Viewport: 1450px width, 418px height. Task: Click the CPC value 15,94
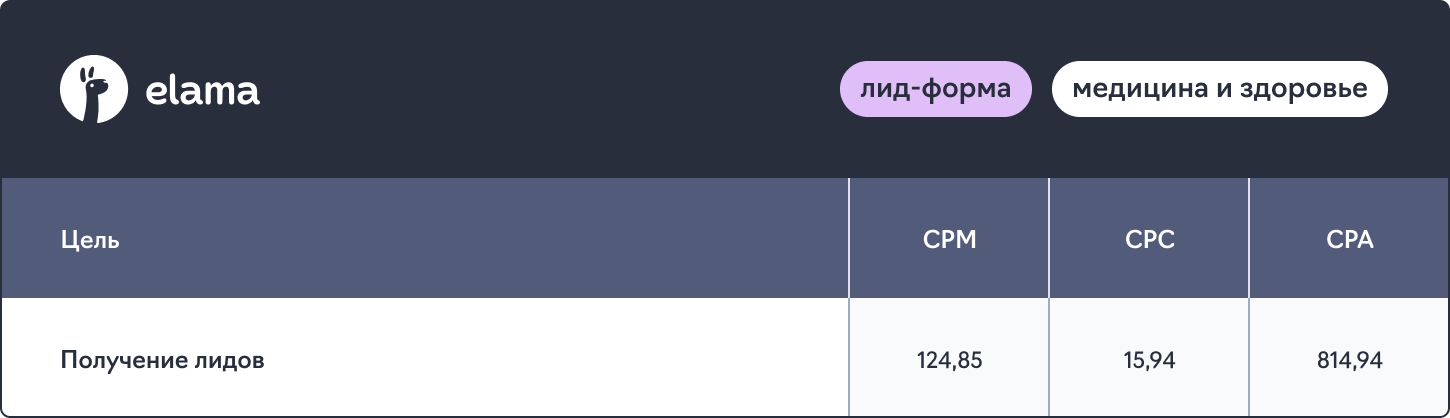pos(1149,360)
